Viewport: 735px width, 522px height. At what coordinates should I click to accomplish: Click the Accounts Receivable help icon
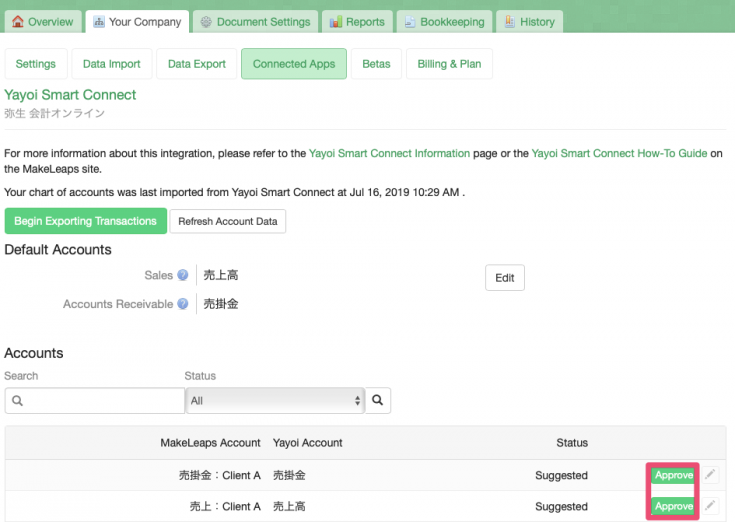183,304
